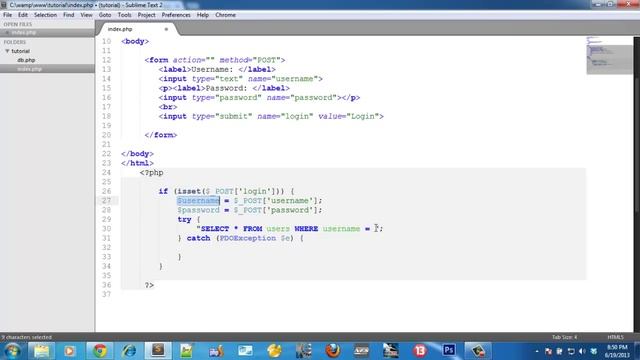Click the closing ?> tag
640x360 pixels.
point(149,285)
